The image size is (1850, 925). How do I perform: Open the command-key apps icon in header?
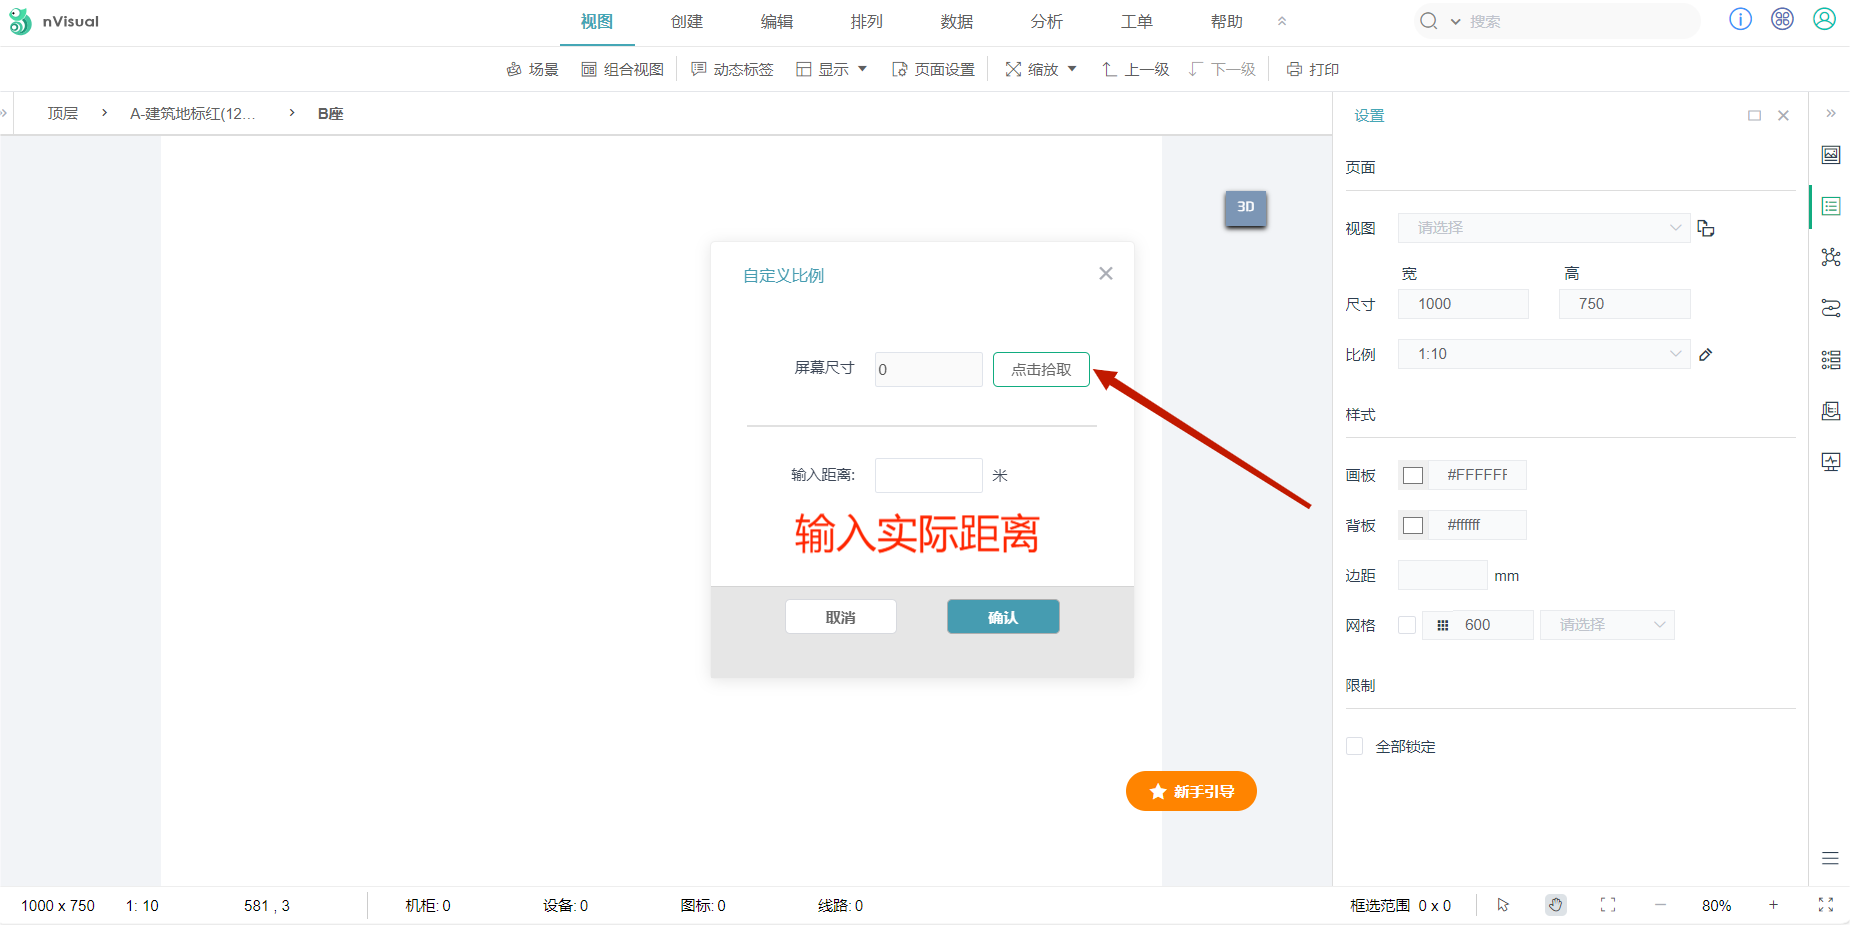1782,19
